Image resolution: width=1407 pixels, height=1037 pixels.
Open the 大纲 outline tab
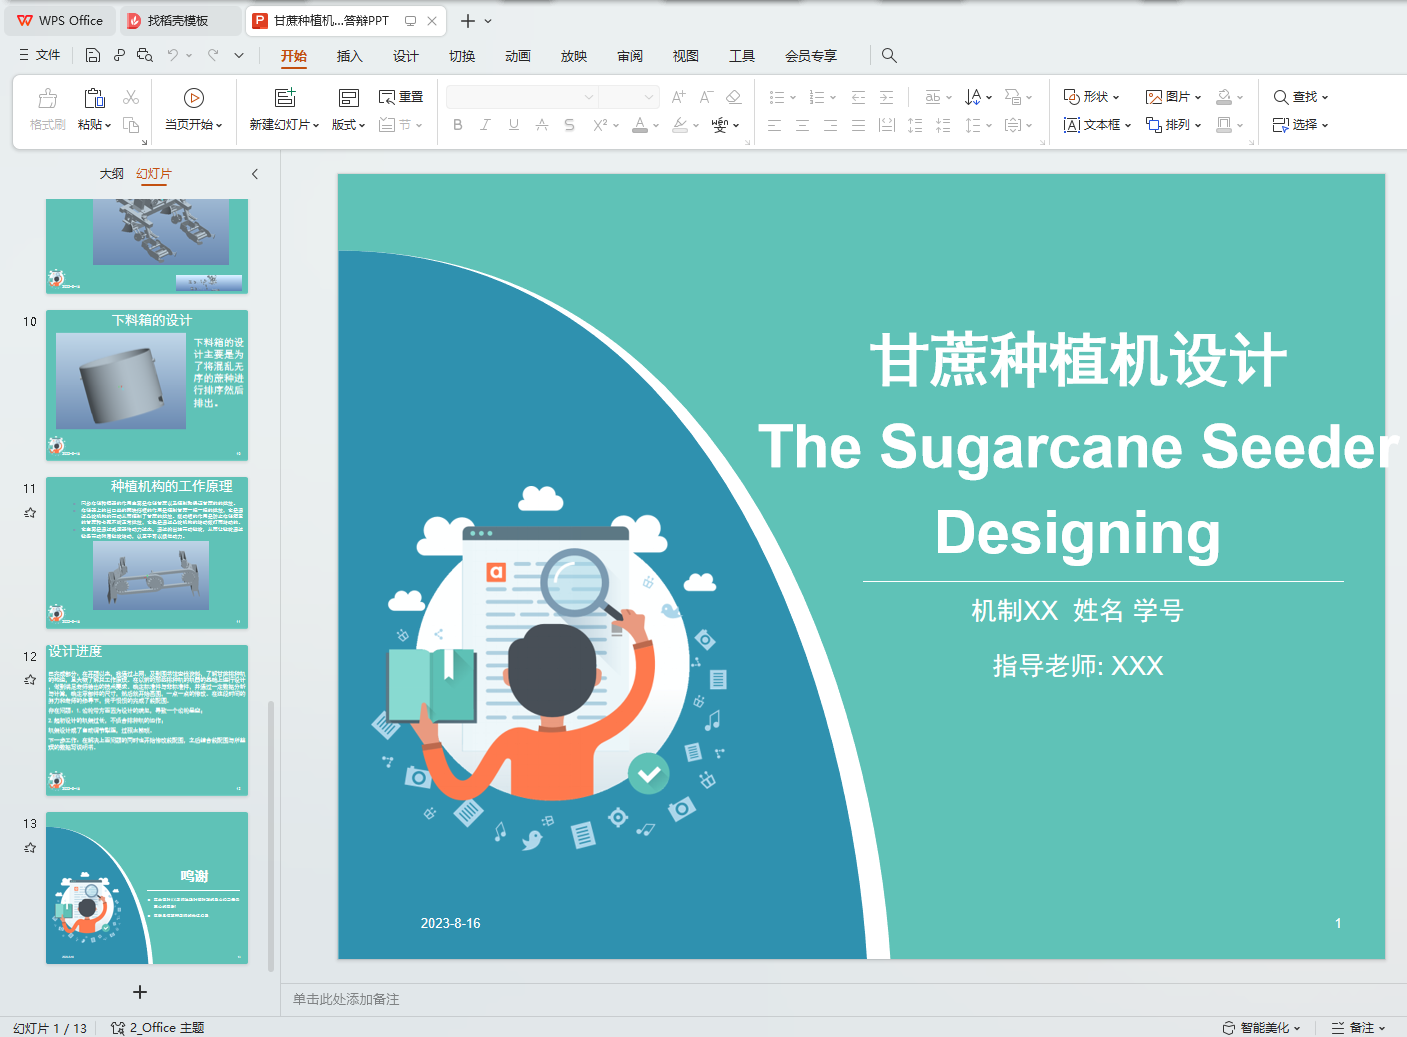[111, 174]
